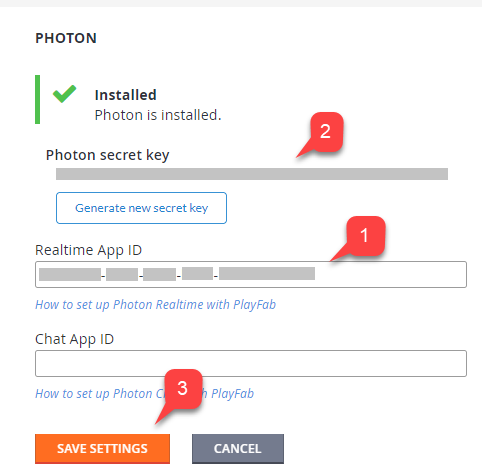Click the green checkmark installed icon
The width and height of the screenshot is (483, 472).
click(64, 94)
